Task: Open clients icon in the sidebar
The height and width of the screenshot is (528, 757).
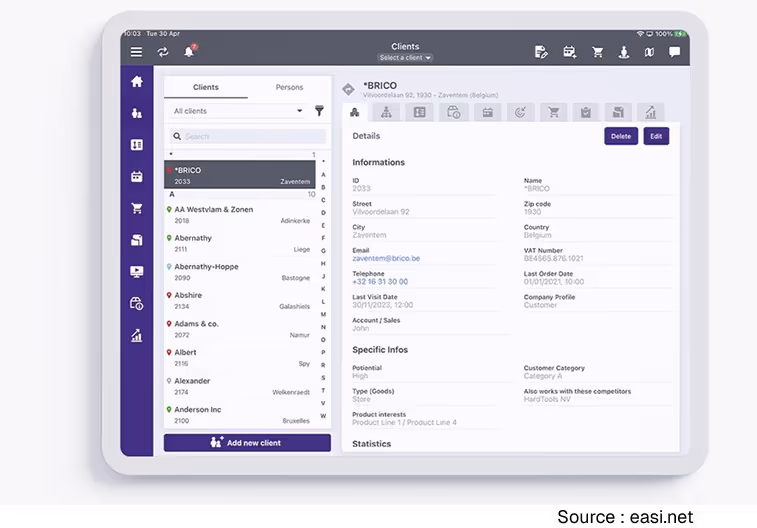Action: (x=137, y=113)
